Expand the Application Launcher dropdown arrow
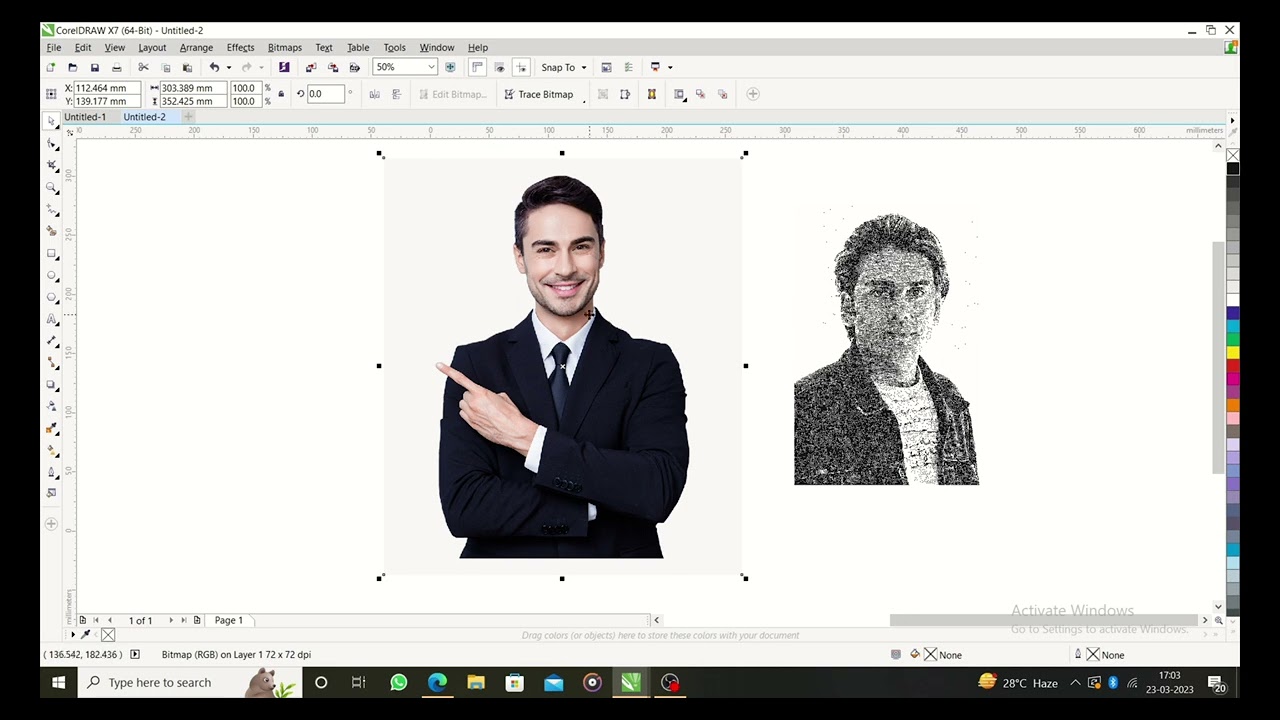Screen dimensions: 1280x720 [670, 67]
